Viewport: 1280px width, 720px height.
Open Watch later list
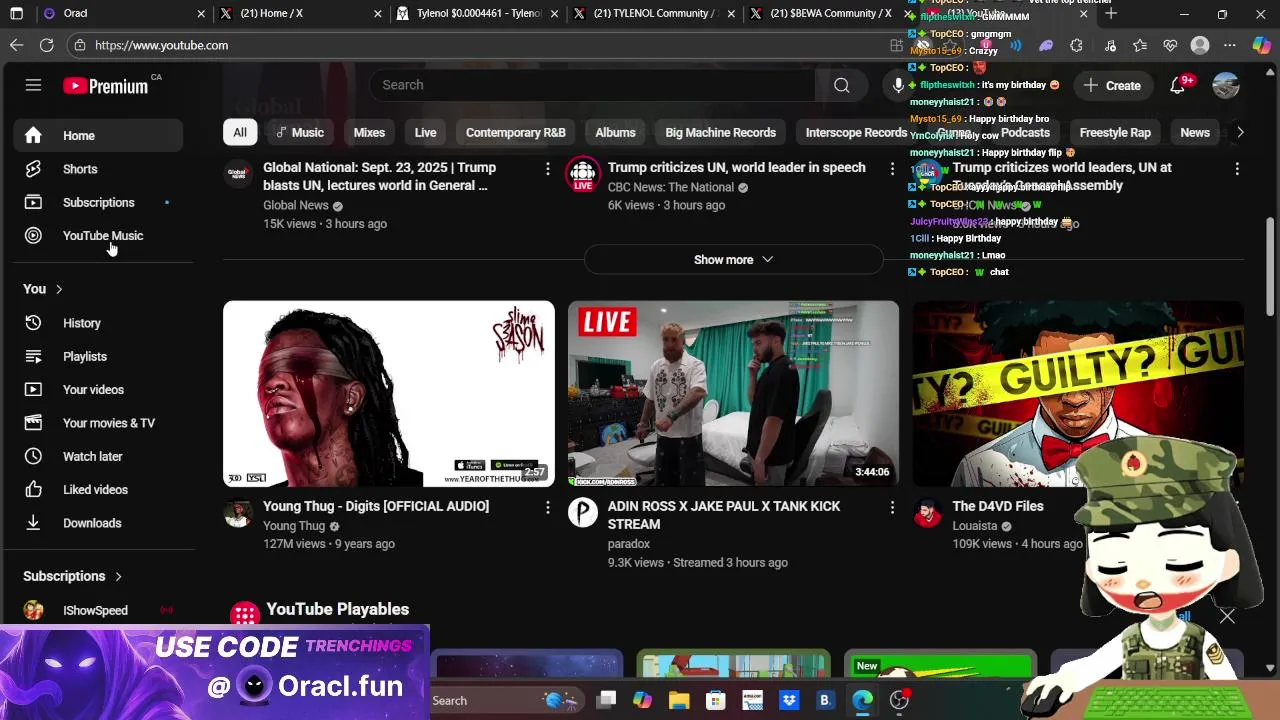pos(98,456)
